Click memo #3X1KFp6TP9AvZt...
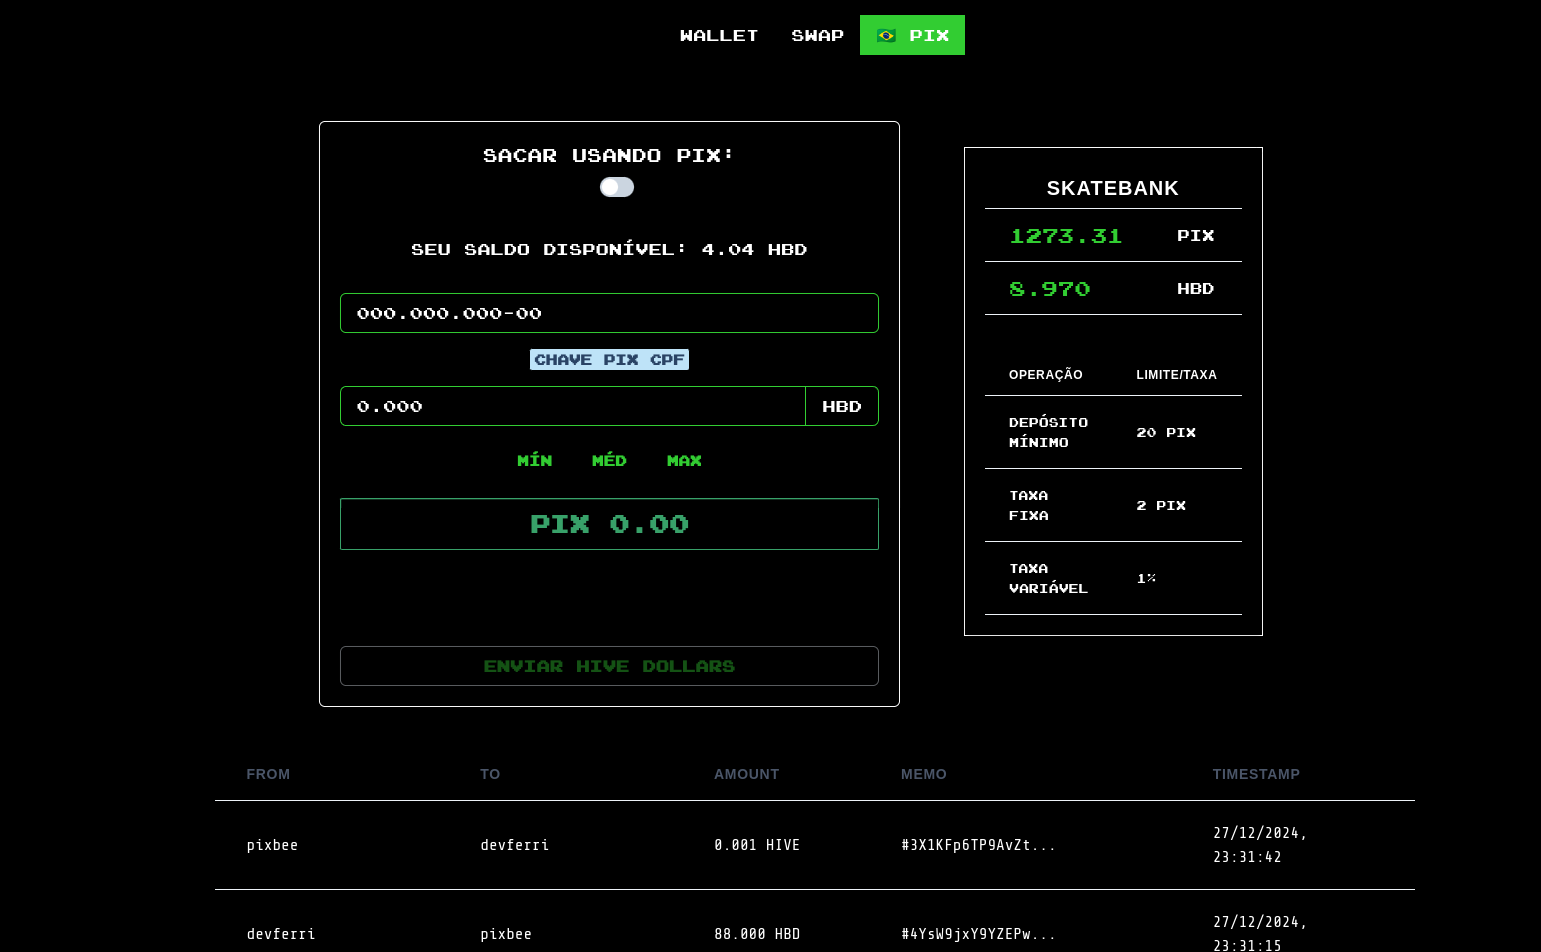Viewport: 1541px width, 952px height. point(978,845)
